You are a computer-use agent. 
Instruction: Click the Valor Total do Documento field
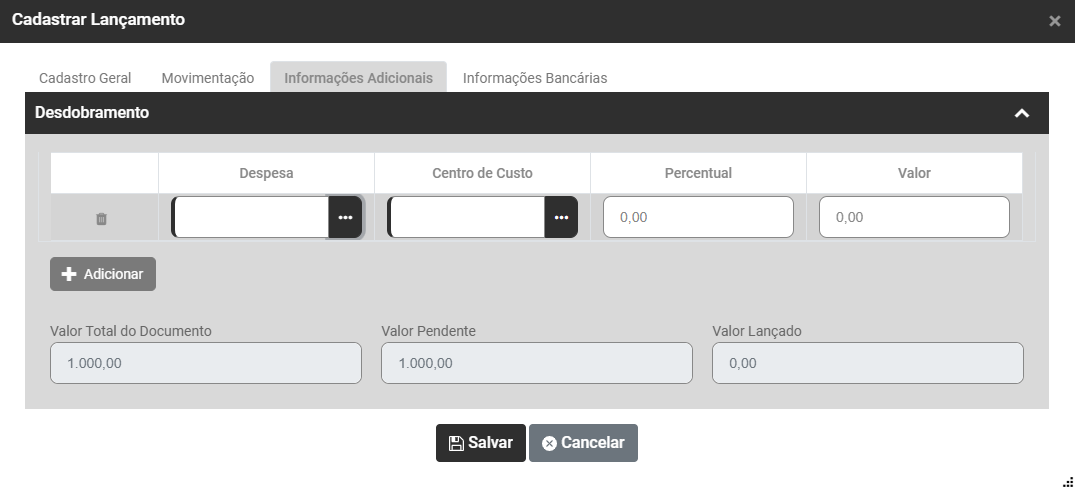[x=205, y=364]
